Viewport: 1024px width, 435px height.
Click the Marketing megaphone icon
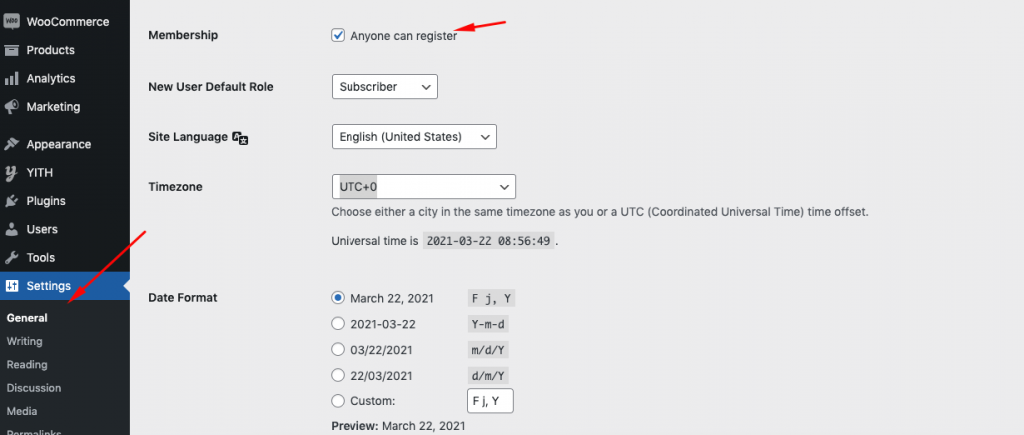tap(12, 106)
